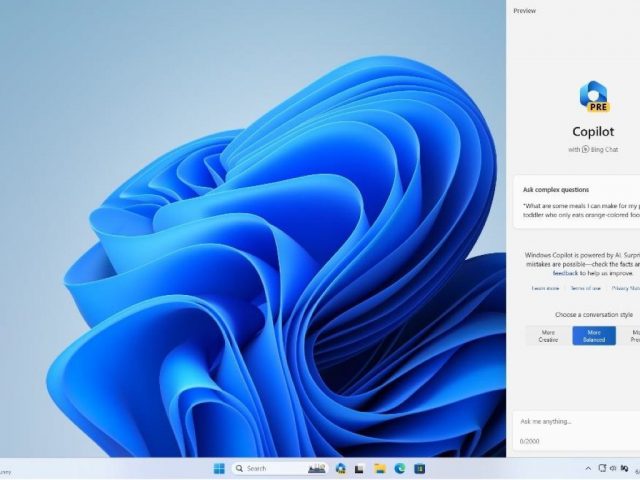640x480 pixels.
Task: Select More Balanced conversation style
Action: click(594, 336)
